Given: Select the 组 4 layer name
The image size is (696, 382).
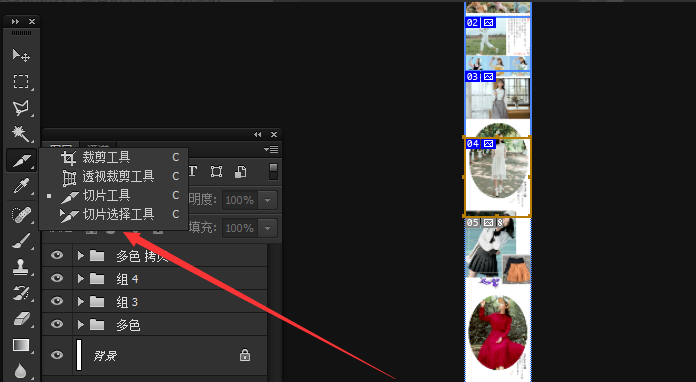Looking at the screenshot, I should pos(127,279).
